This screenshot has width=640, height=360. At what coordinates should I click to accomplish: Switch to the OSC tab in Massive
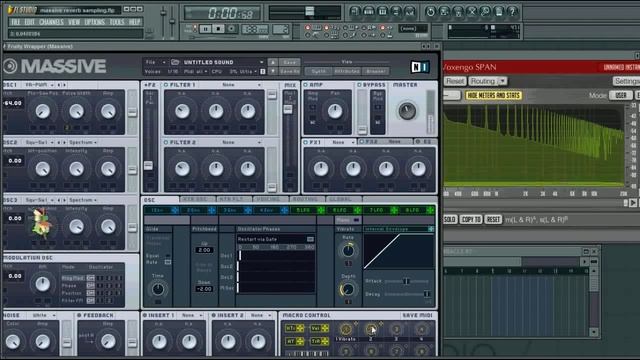(160, 200)
